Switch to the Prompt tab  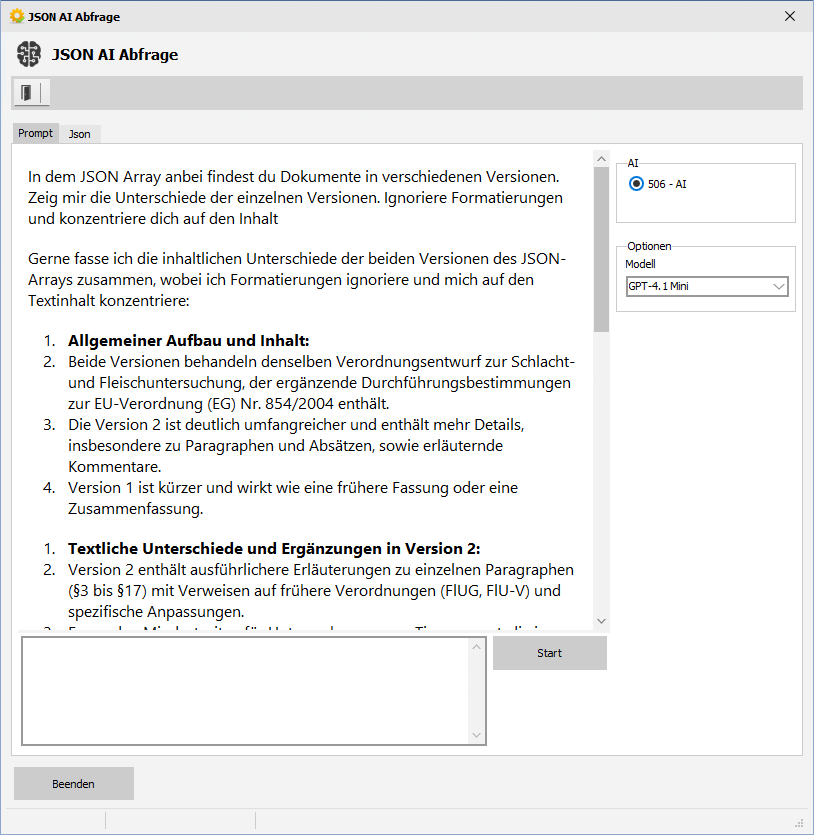coord(35,133)
